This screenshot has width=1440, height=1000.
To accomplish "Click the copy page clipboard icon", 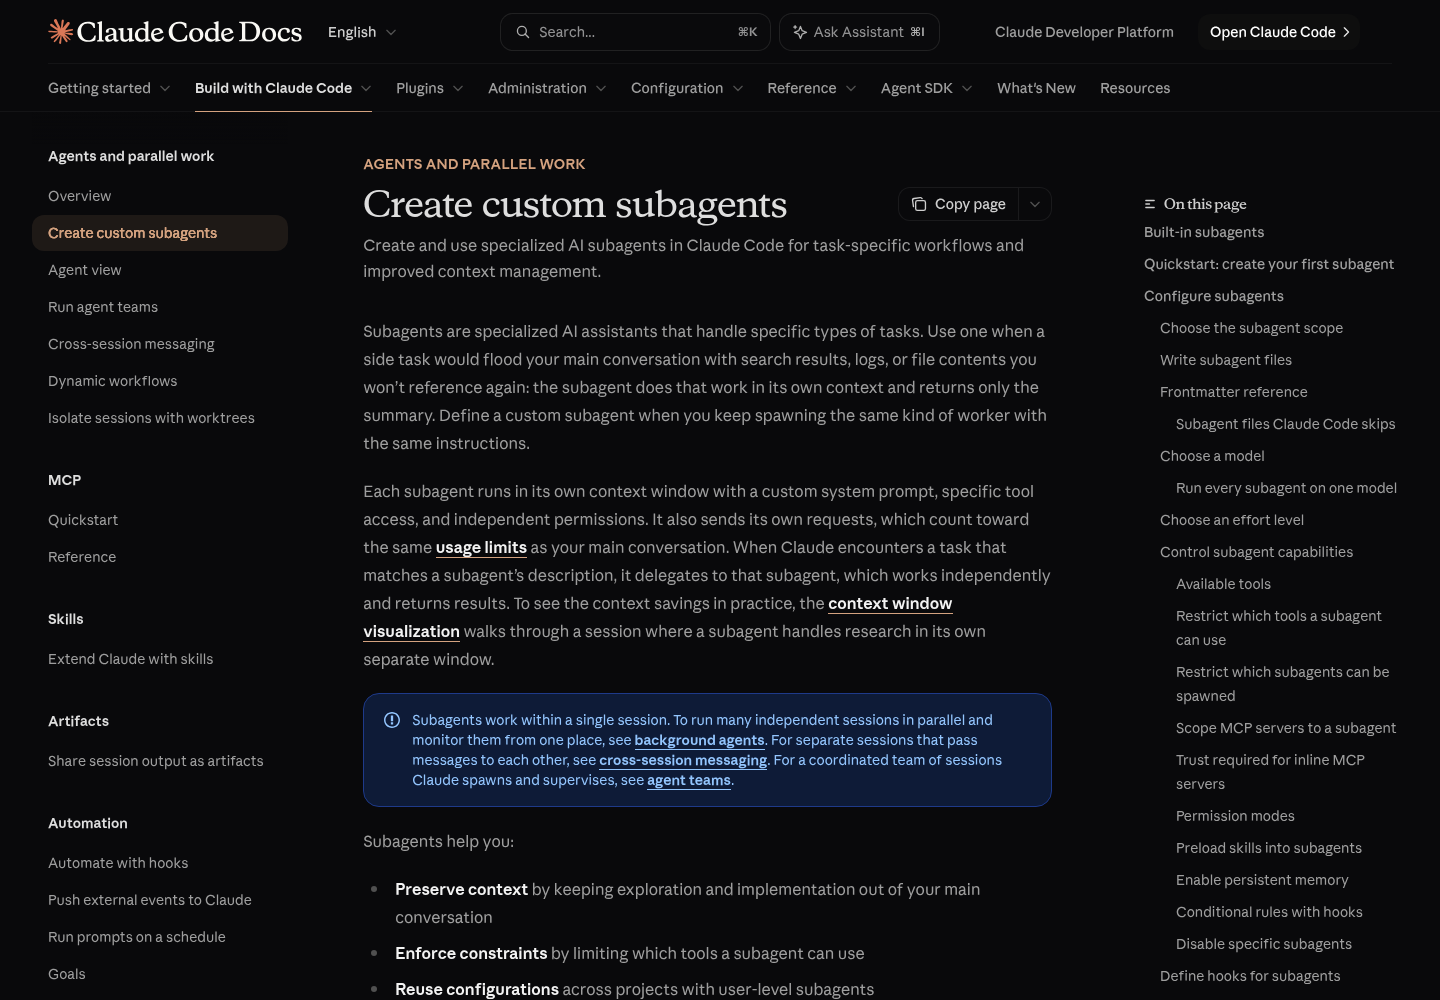I will point(919,204).
